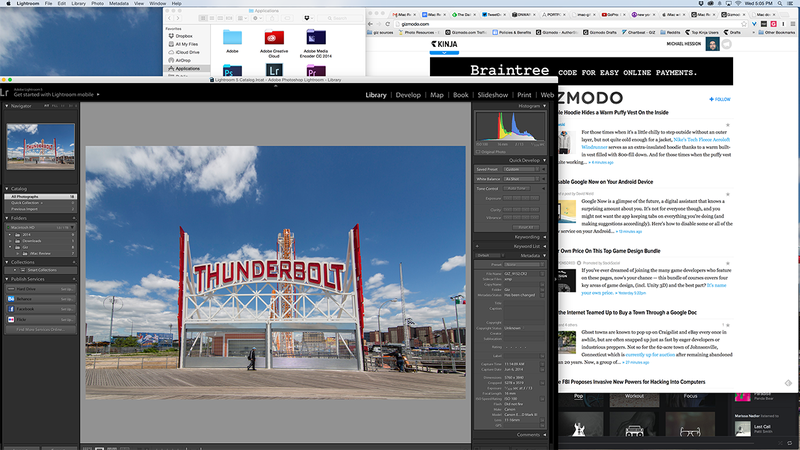The height and width of the screenshot is (450, 800).
Task: Set up Flickr publish service
Action: click(x=67, y=319)
